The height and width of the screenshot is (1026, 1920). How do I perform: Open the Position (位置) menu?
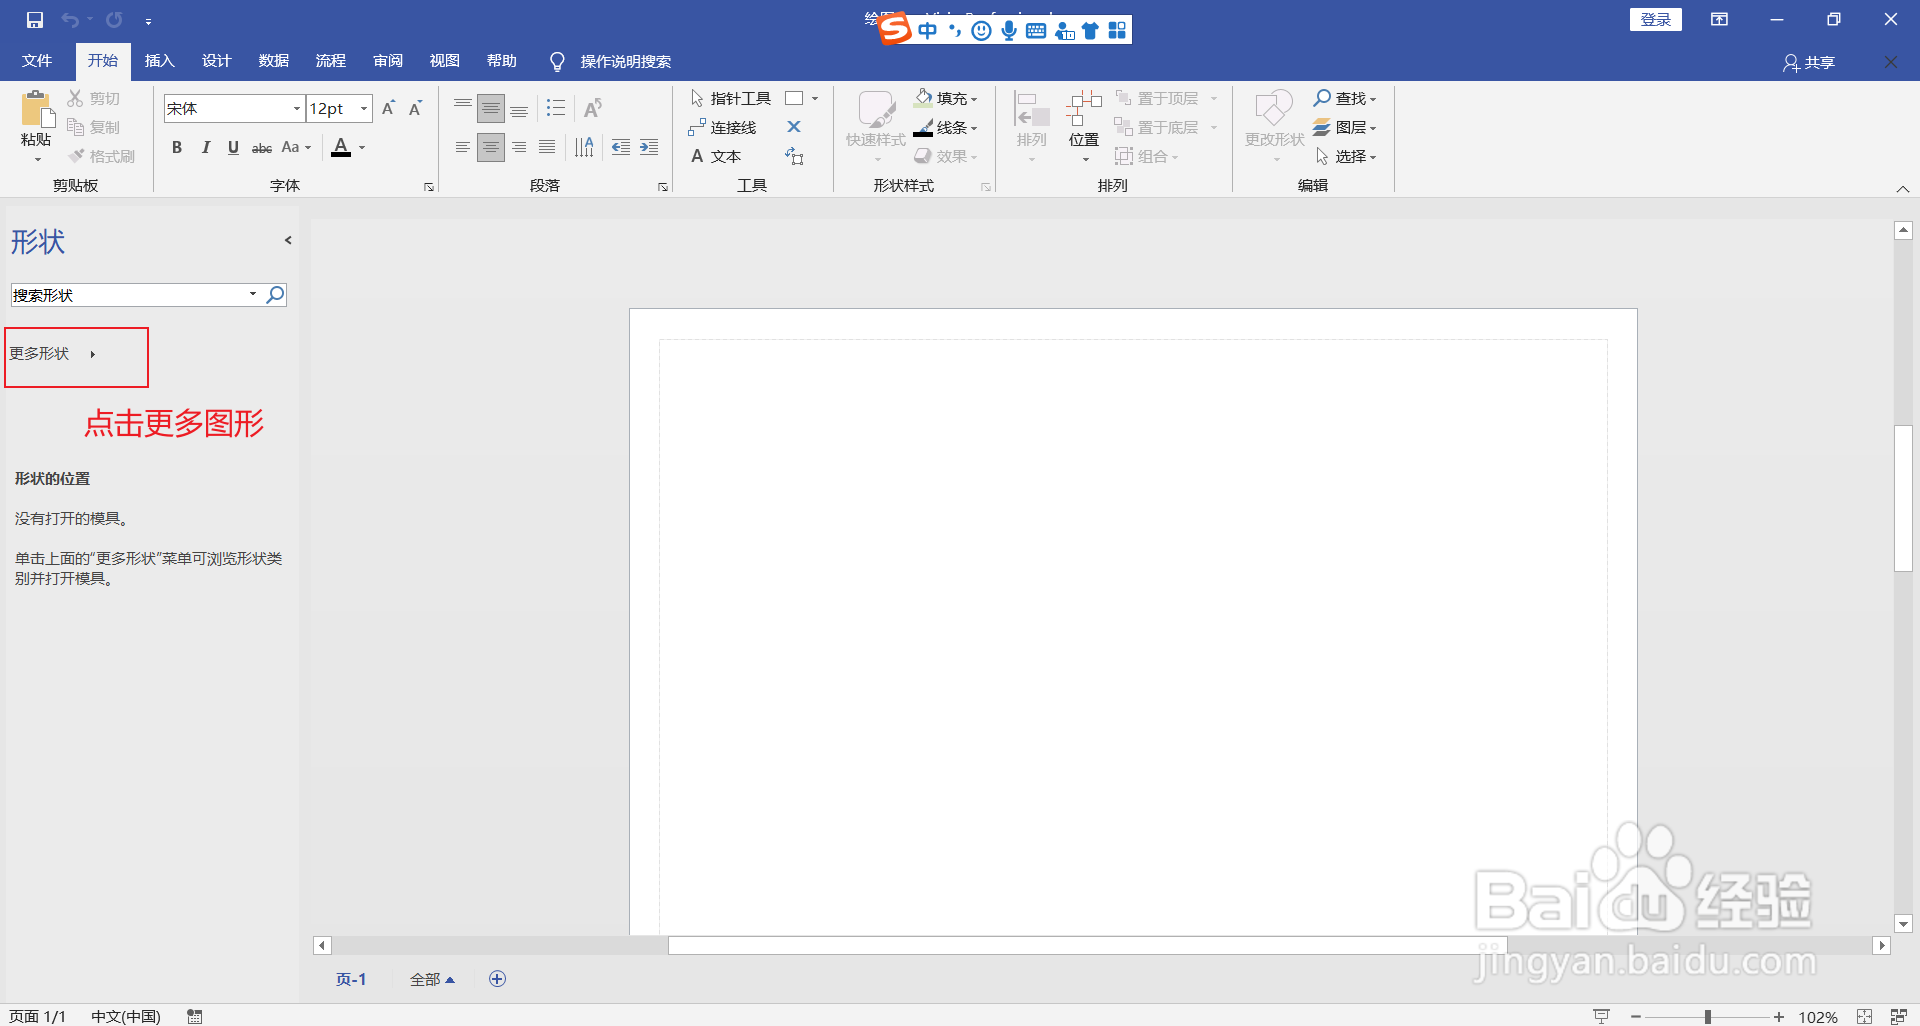(x=1084, y=126)
